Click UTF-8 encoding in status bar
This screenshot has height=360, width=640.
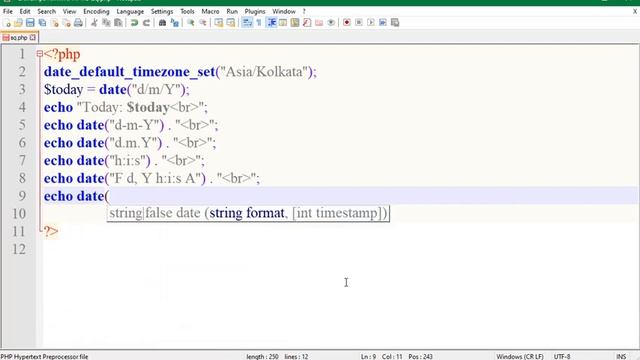pyautogui.click(x=562, y=356)
